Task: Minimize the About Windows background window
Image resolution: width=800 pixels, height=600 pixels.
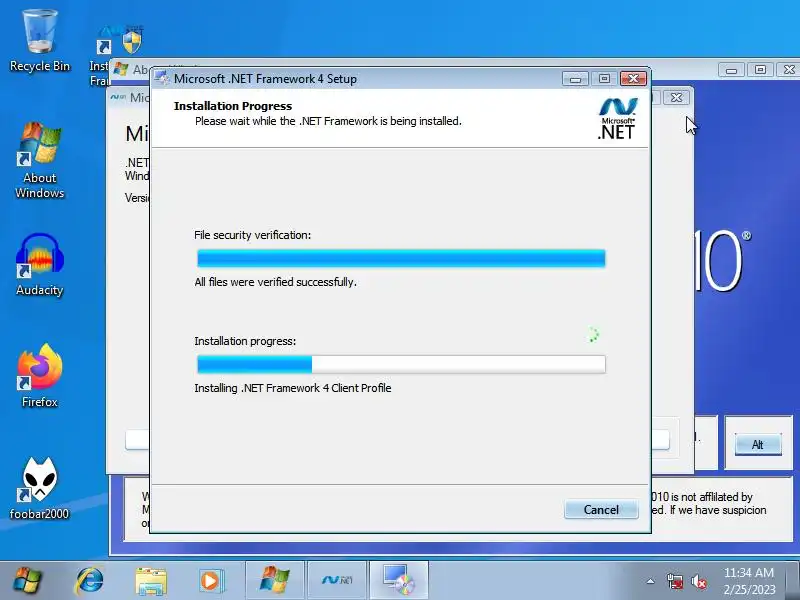Action: (x=731, y=69)
